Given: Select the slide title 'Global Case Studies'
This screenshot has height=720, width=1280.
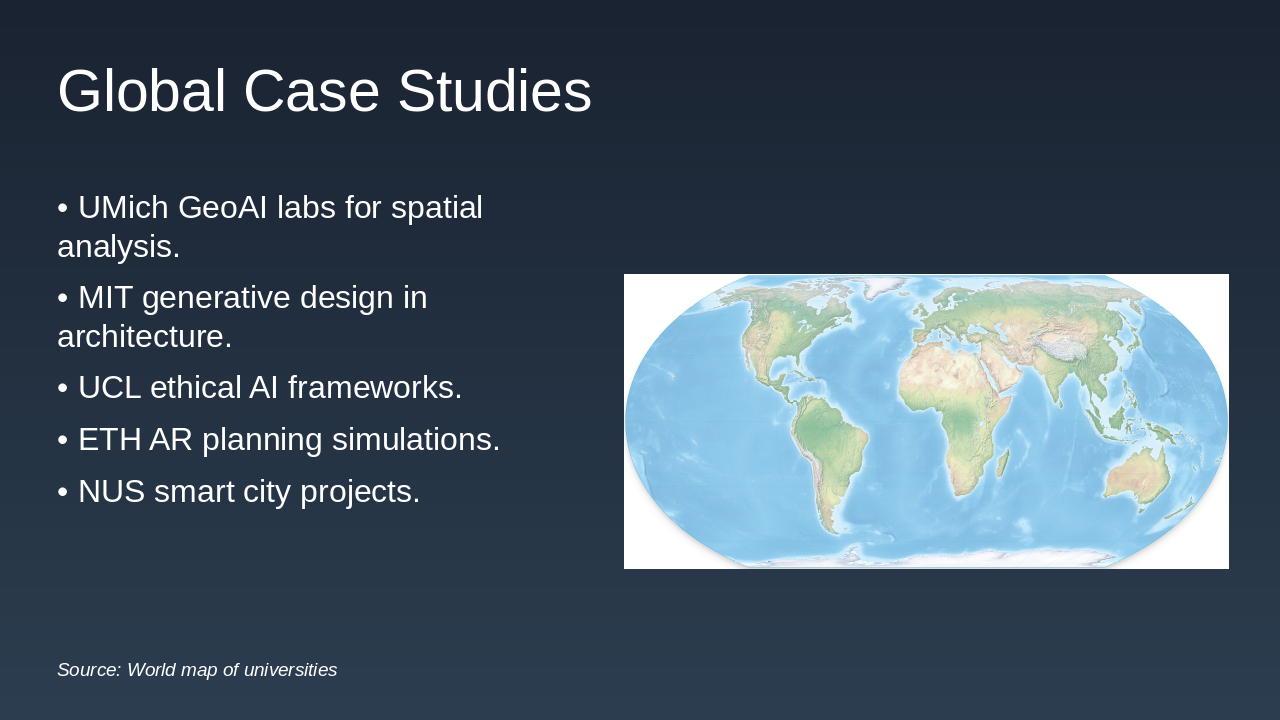Looking at the screenshot, I should click(323, 90).
